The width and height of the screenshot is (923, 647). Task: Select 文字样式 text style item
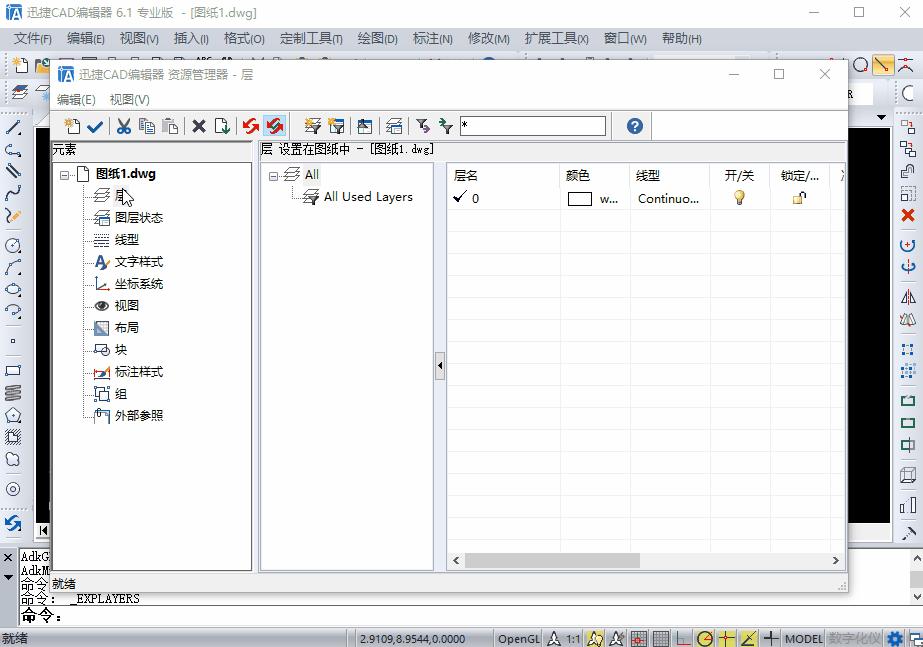(138, 262)
